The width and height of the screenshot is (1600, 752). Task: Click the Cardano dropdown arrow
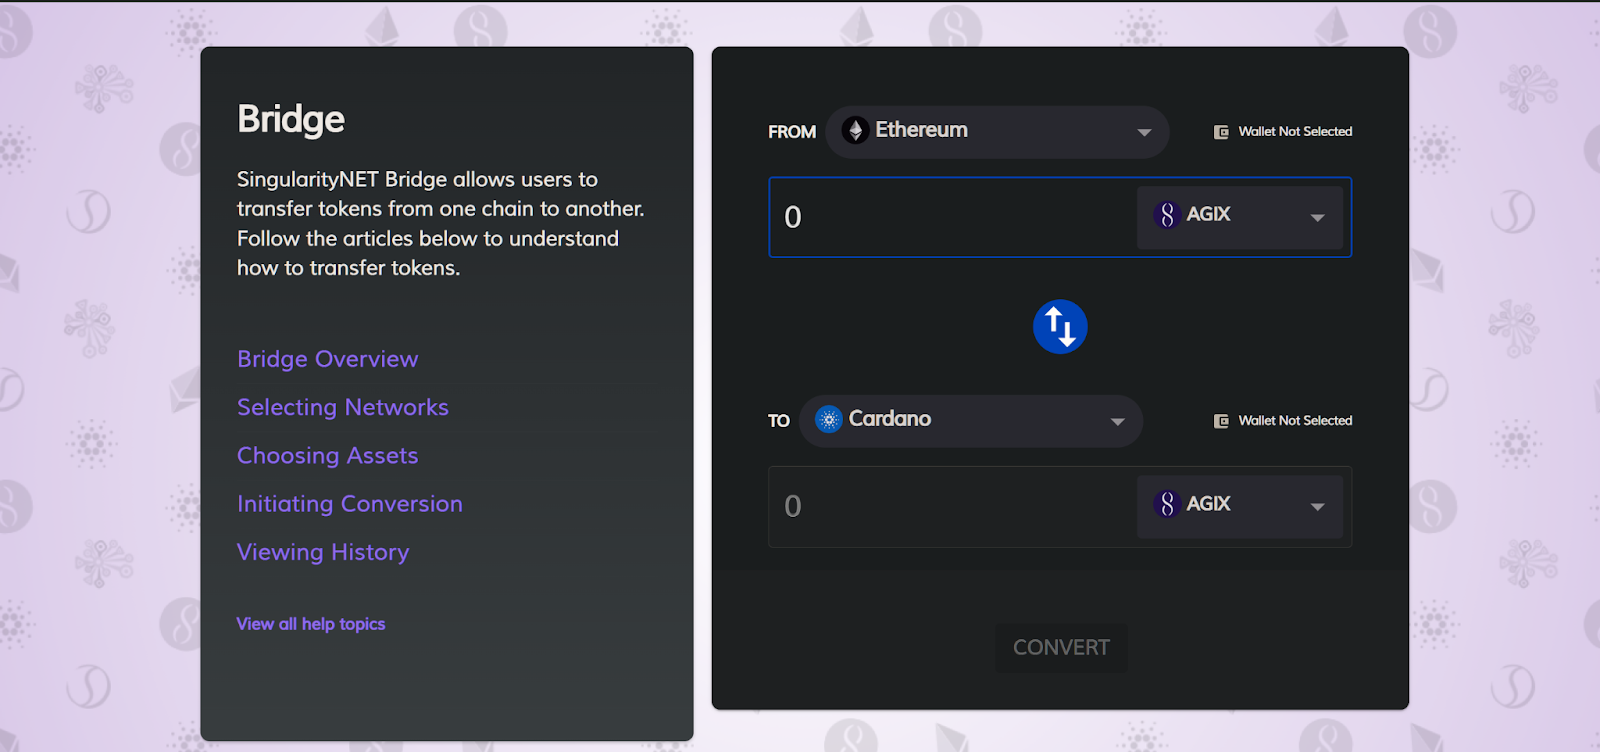[1118, 422]
